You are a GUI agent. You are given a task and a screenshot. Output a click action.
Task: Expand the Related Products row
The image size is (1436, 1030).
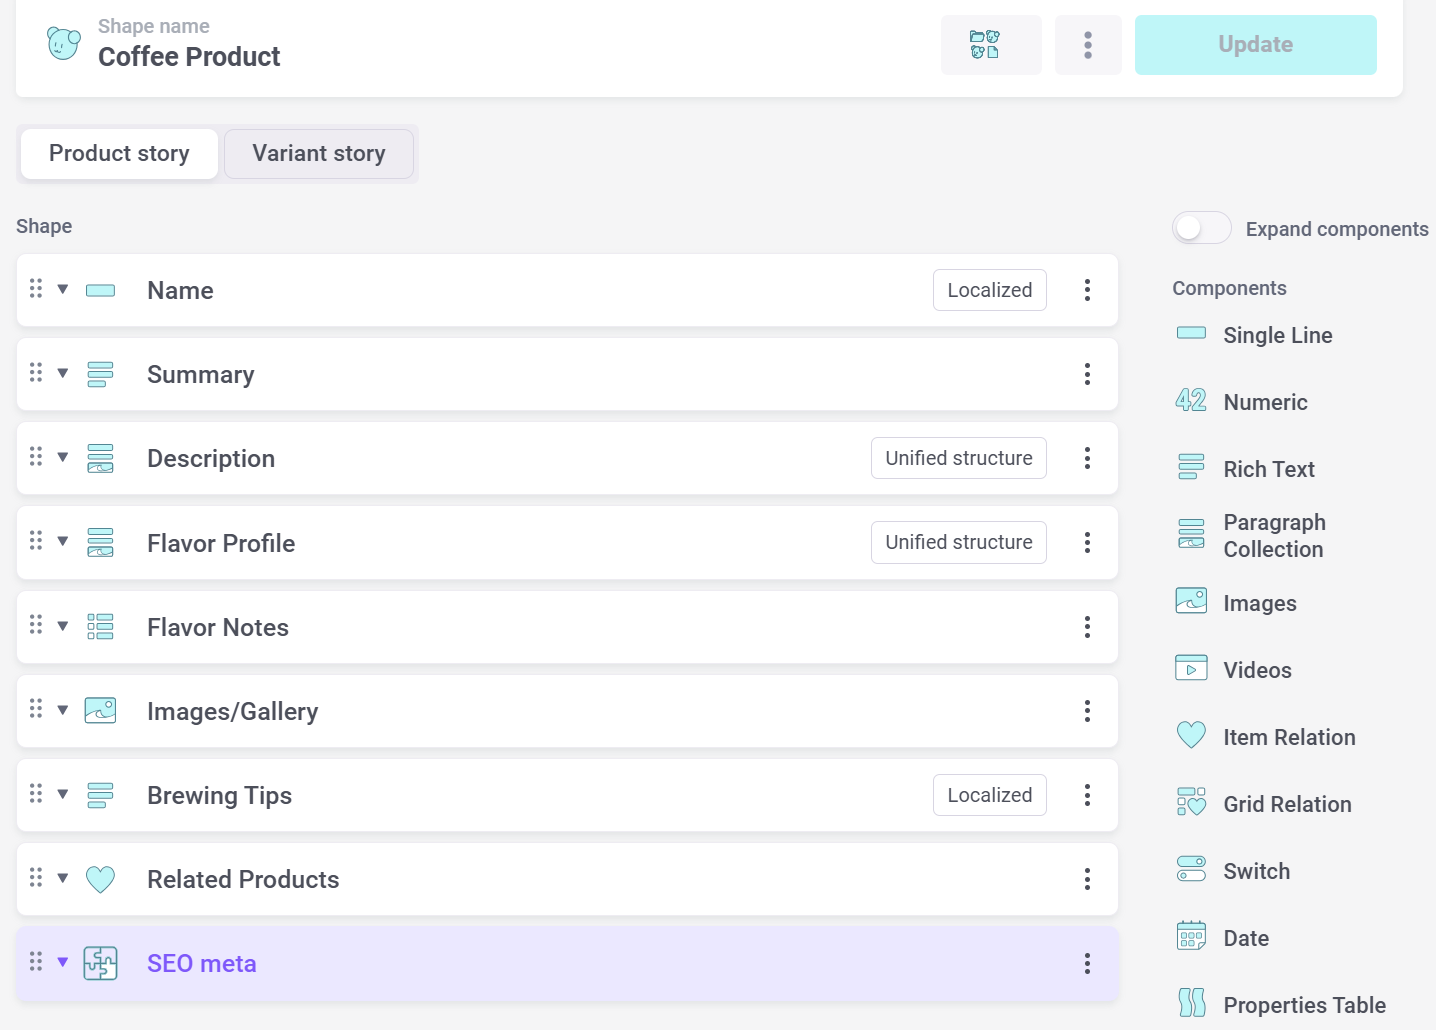coord(63,879)
